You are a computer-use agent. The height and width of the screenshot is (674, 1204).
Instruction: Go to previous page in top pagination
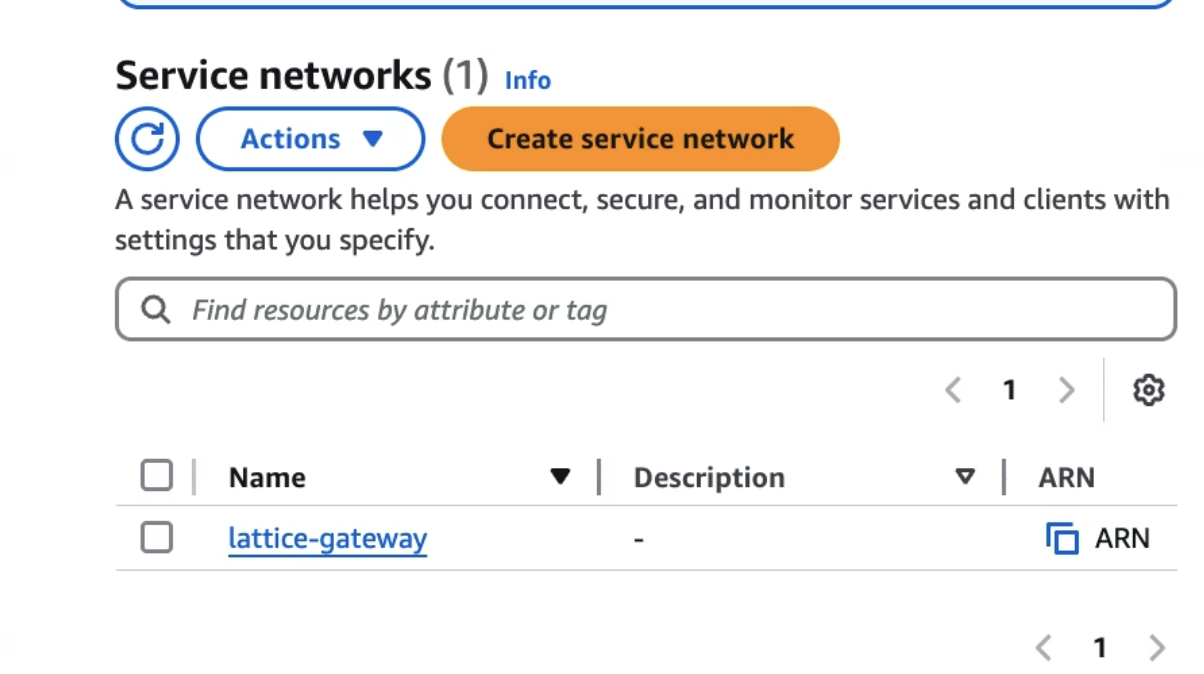coord(953,390)
